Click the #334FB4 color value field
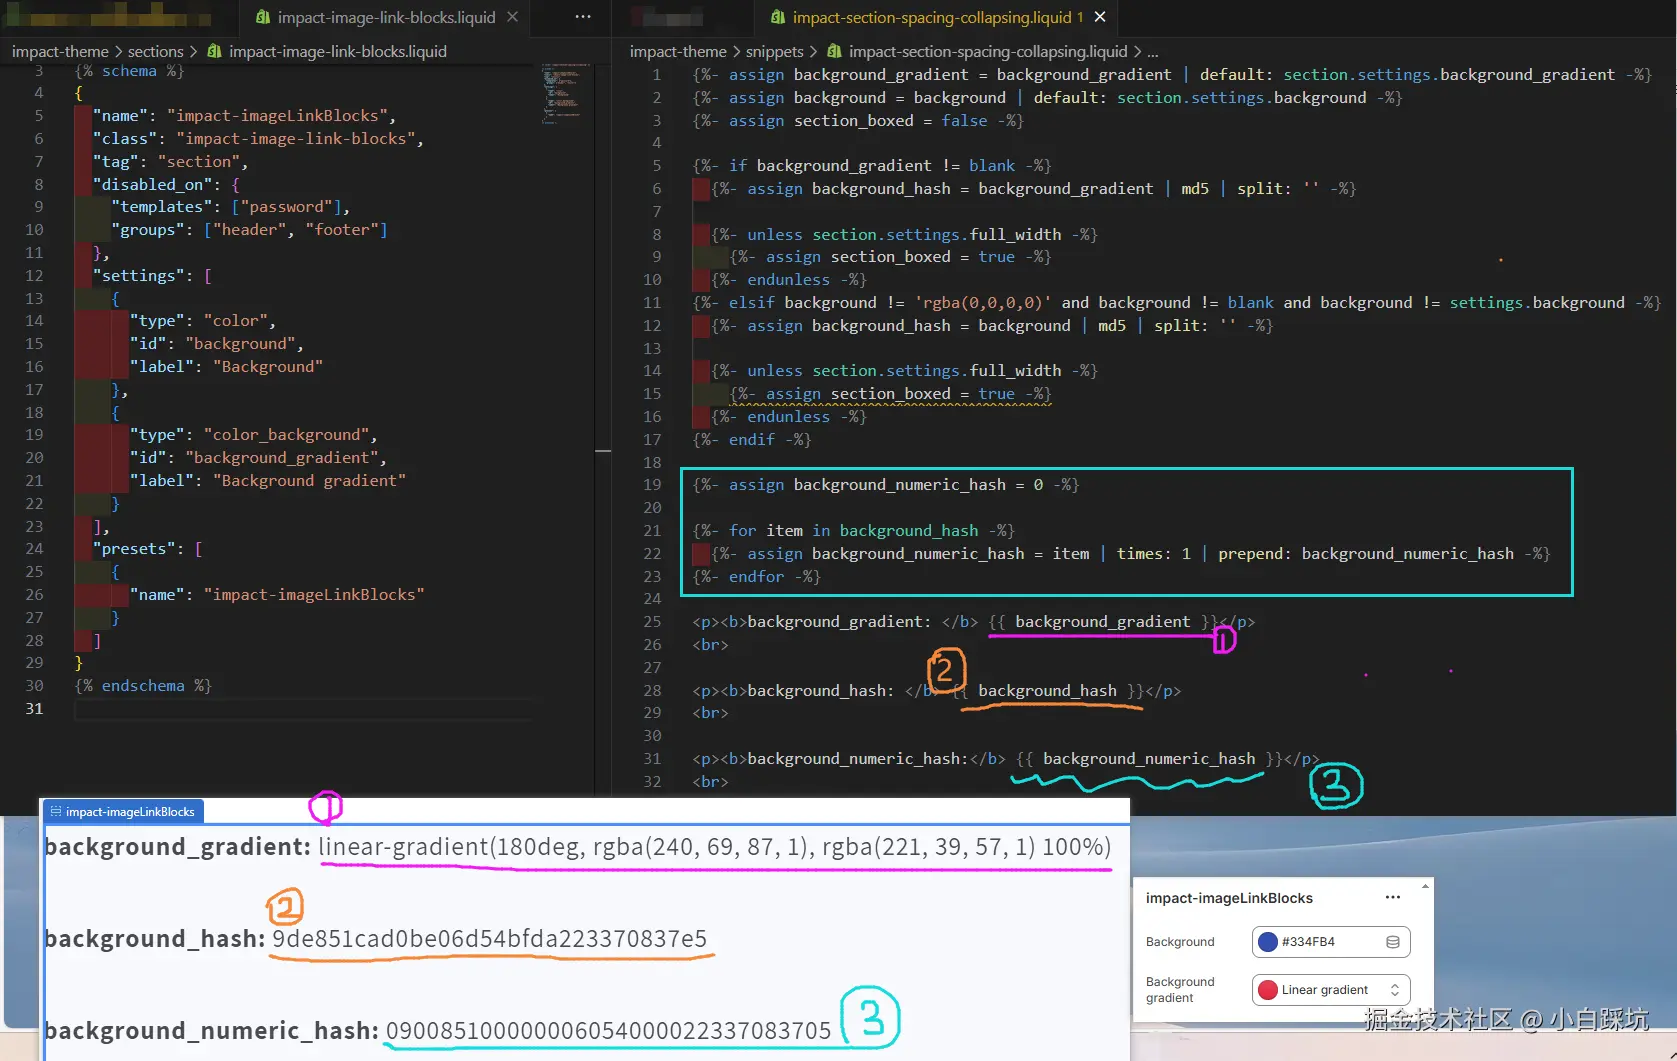This screenshot has width=1677, height=1061. pyautogui.click(x=1331, y=942)
